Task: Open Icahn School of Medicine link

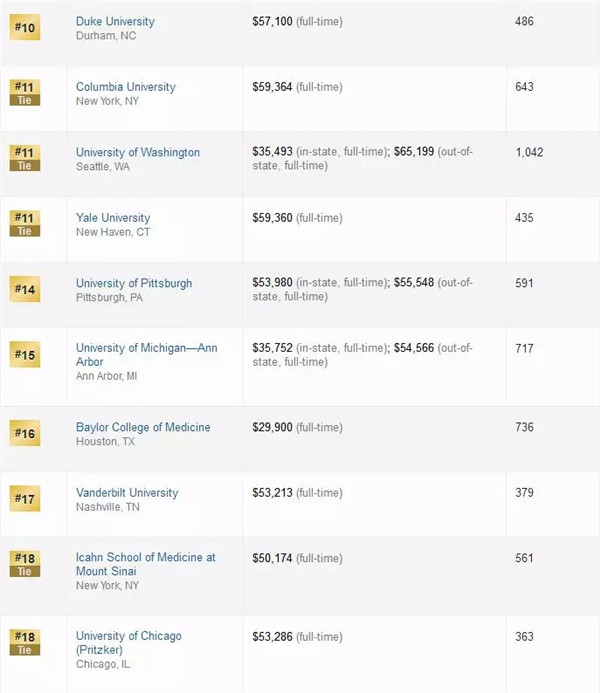Action: [145, 557]
